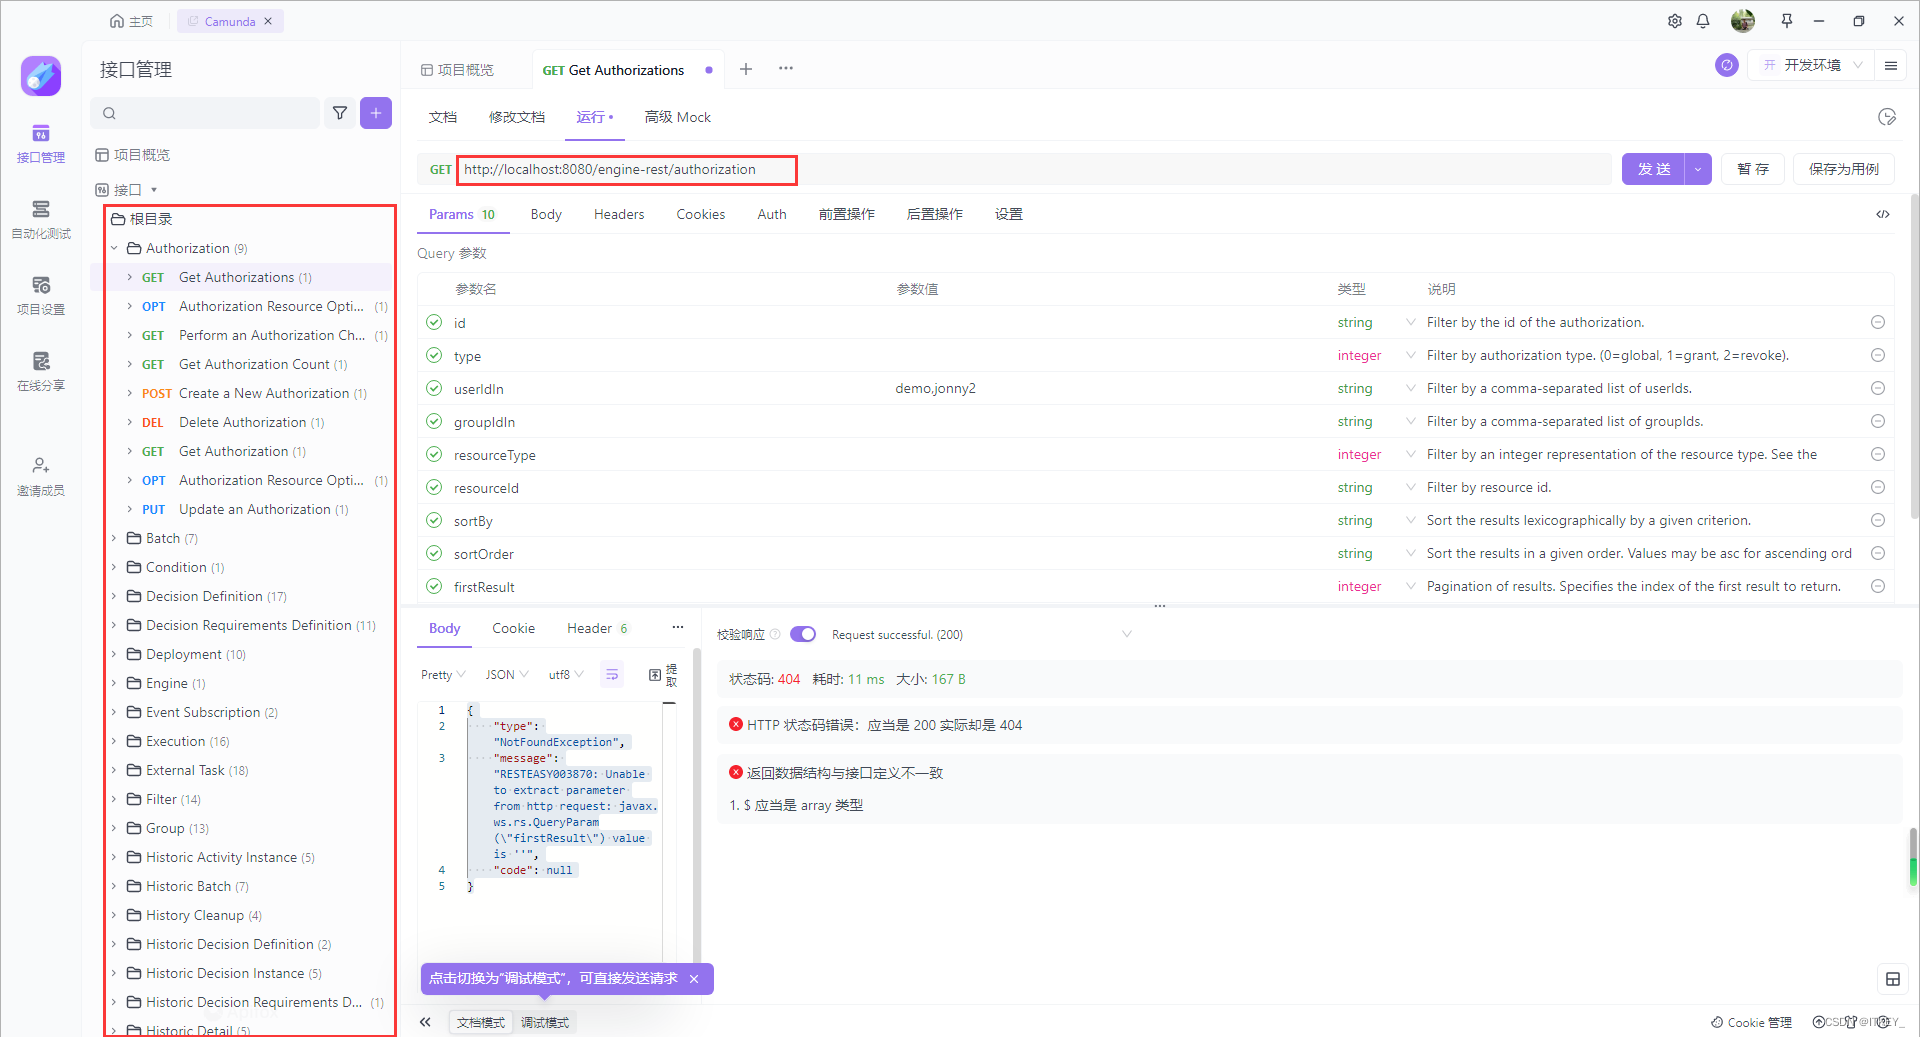Viewport: 1920px width, 1037px height.
Task: Open the hamburger menu at top right
Action: [x=1891, y=65]
